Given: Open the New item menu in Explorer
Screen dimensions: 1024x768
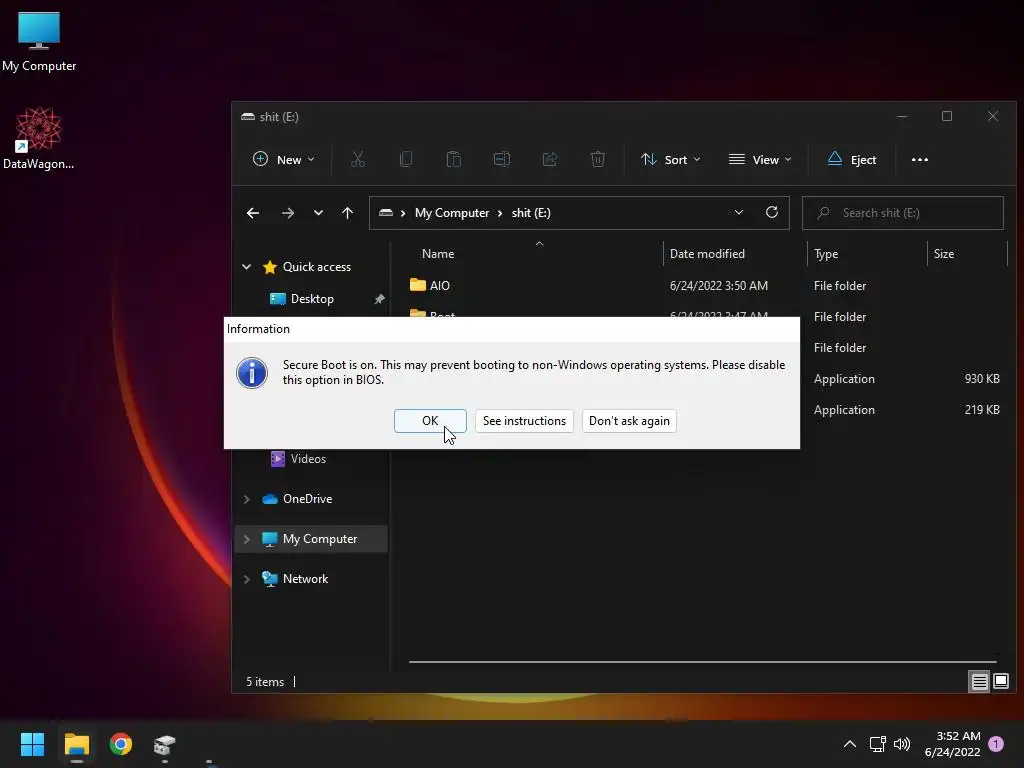Looking at the screenshot, I should click(x=283, y=159).
